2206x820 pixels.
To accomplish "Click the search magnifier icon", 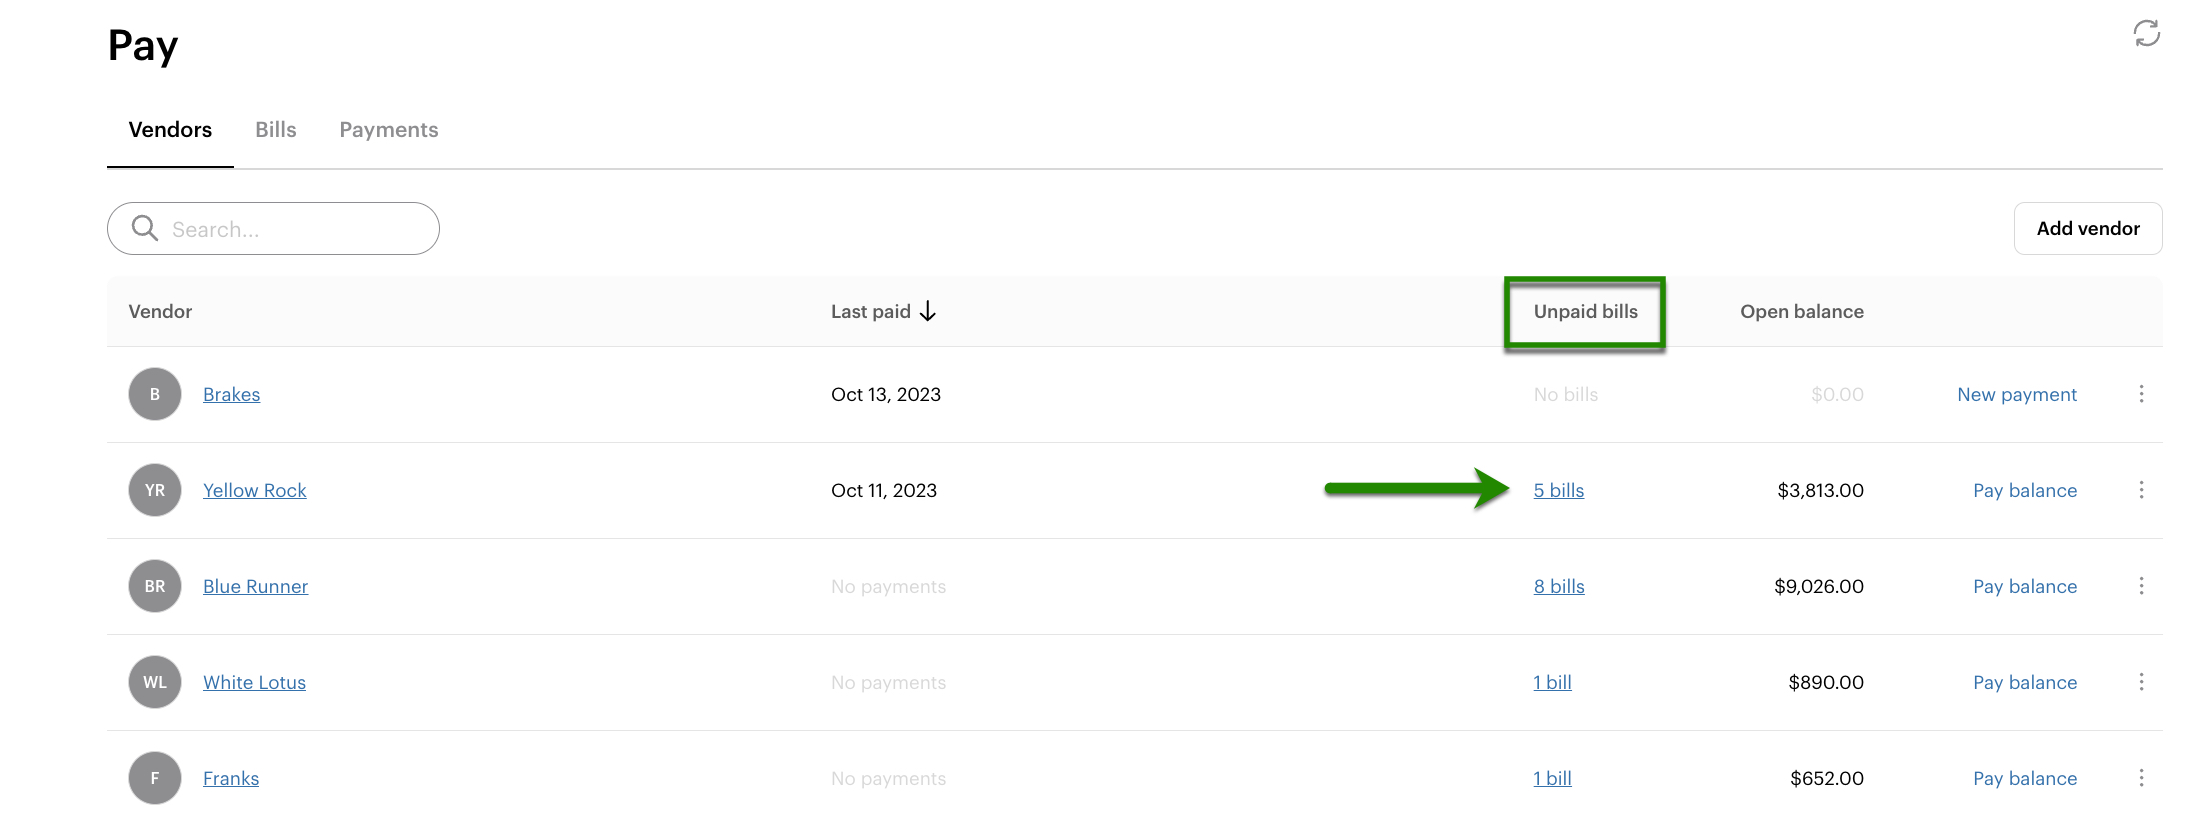I will click(145, 228).
